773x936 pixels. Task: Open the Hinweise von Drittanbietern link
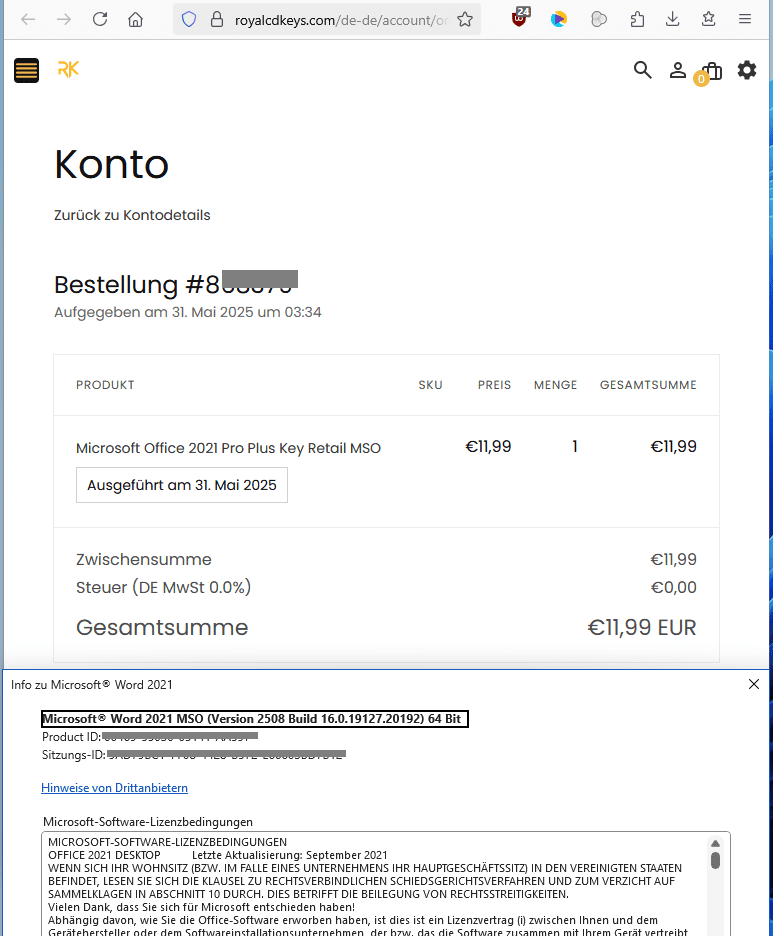[114, 788]
